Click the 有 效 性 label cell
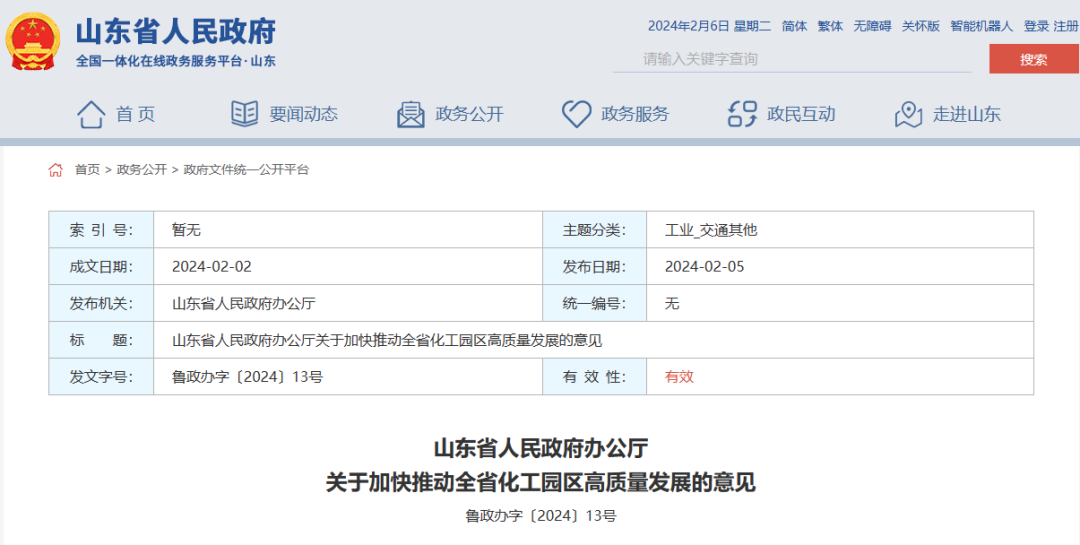Image resolution: width=1080 pixels, height=545 pixels. pos(594,377)
